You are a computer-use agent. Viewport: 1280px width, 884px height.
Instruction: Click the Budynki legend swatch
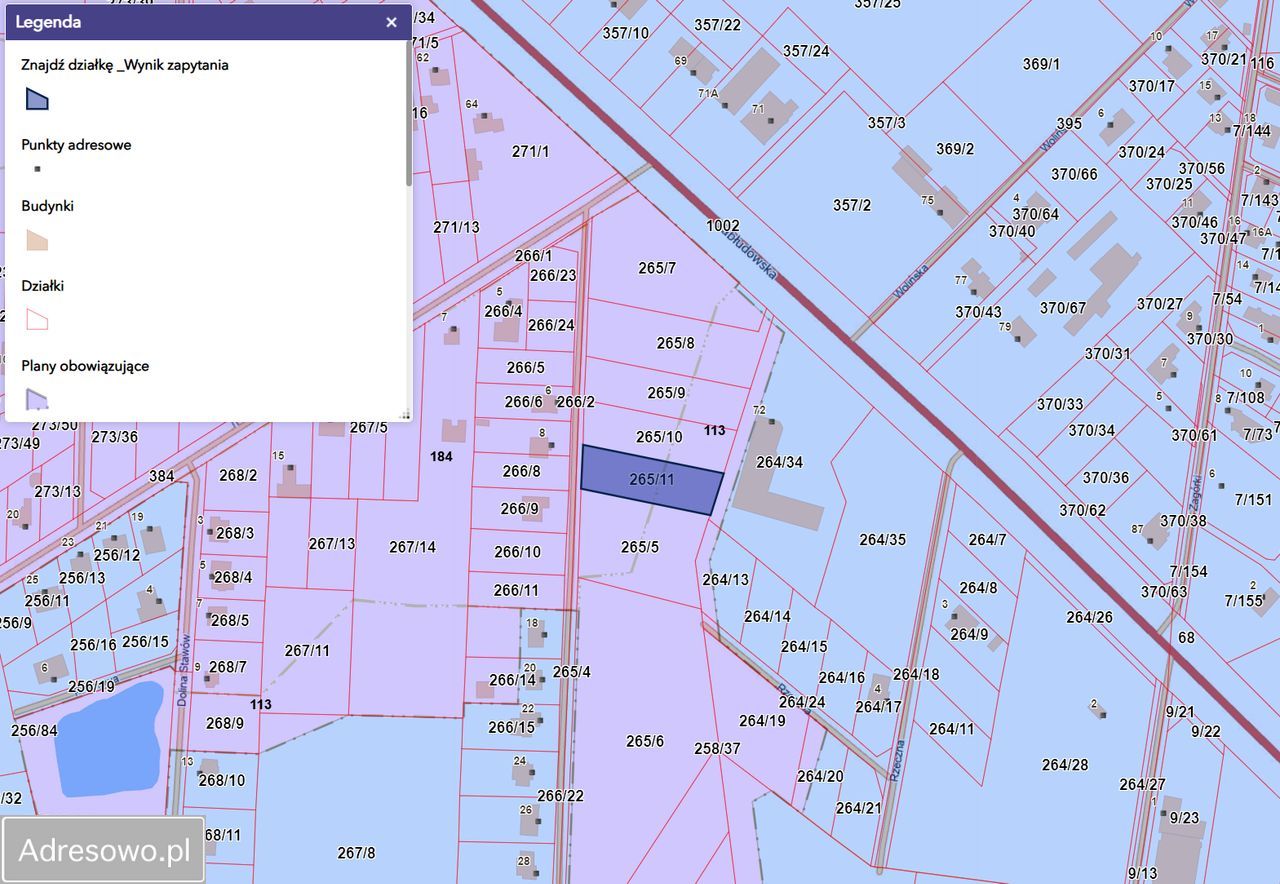pos(37,240)
